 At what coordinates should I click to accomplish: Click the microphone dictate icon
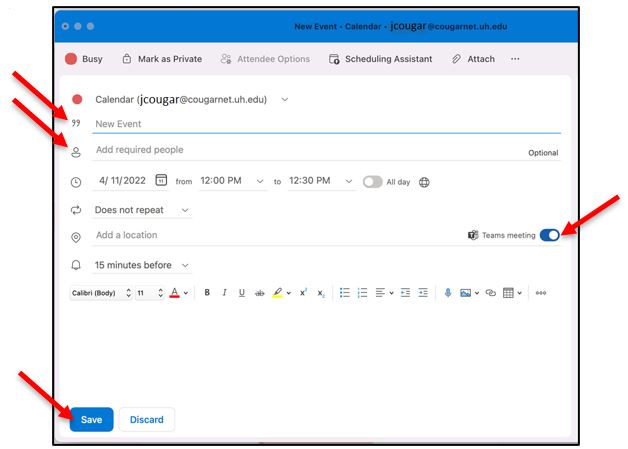point(447,293)
